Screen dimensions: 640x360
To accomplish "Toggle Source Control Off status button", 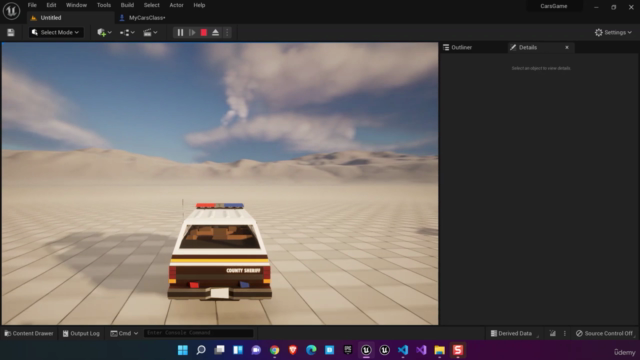I will point(604,333).
